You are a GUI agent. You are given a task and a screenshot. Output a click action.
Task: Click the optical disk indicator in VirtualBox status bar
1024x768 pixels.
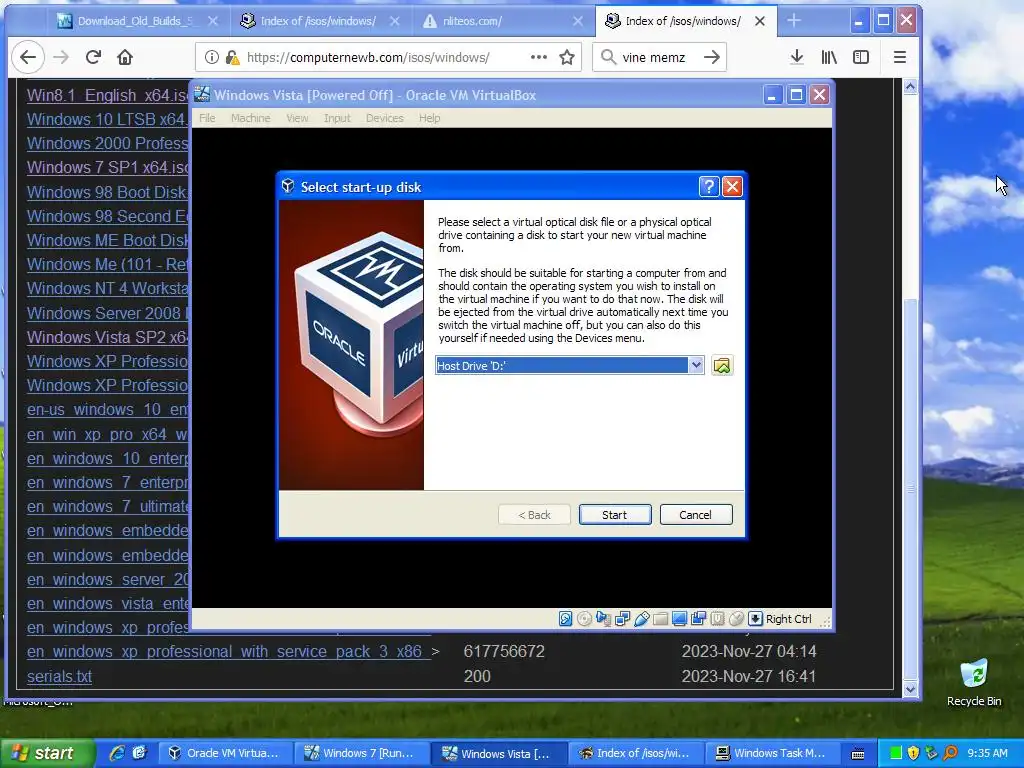click(584, 618)
